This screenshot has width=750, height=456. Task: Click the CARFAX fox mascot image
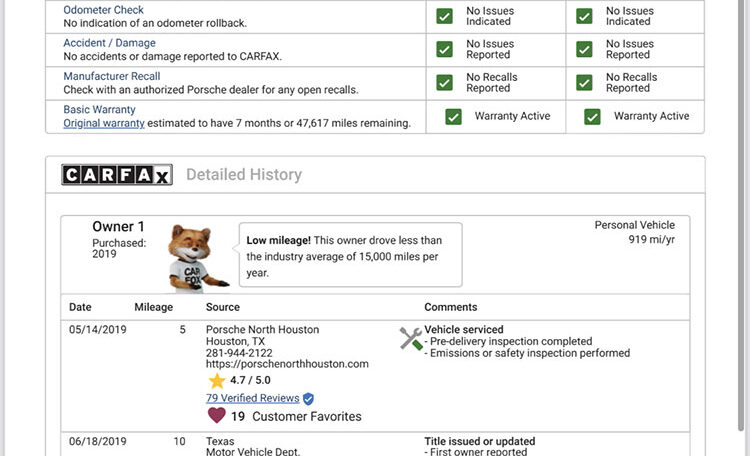pyautogui.click(x=196, y=256)
